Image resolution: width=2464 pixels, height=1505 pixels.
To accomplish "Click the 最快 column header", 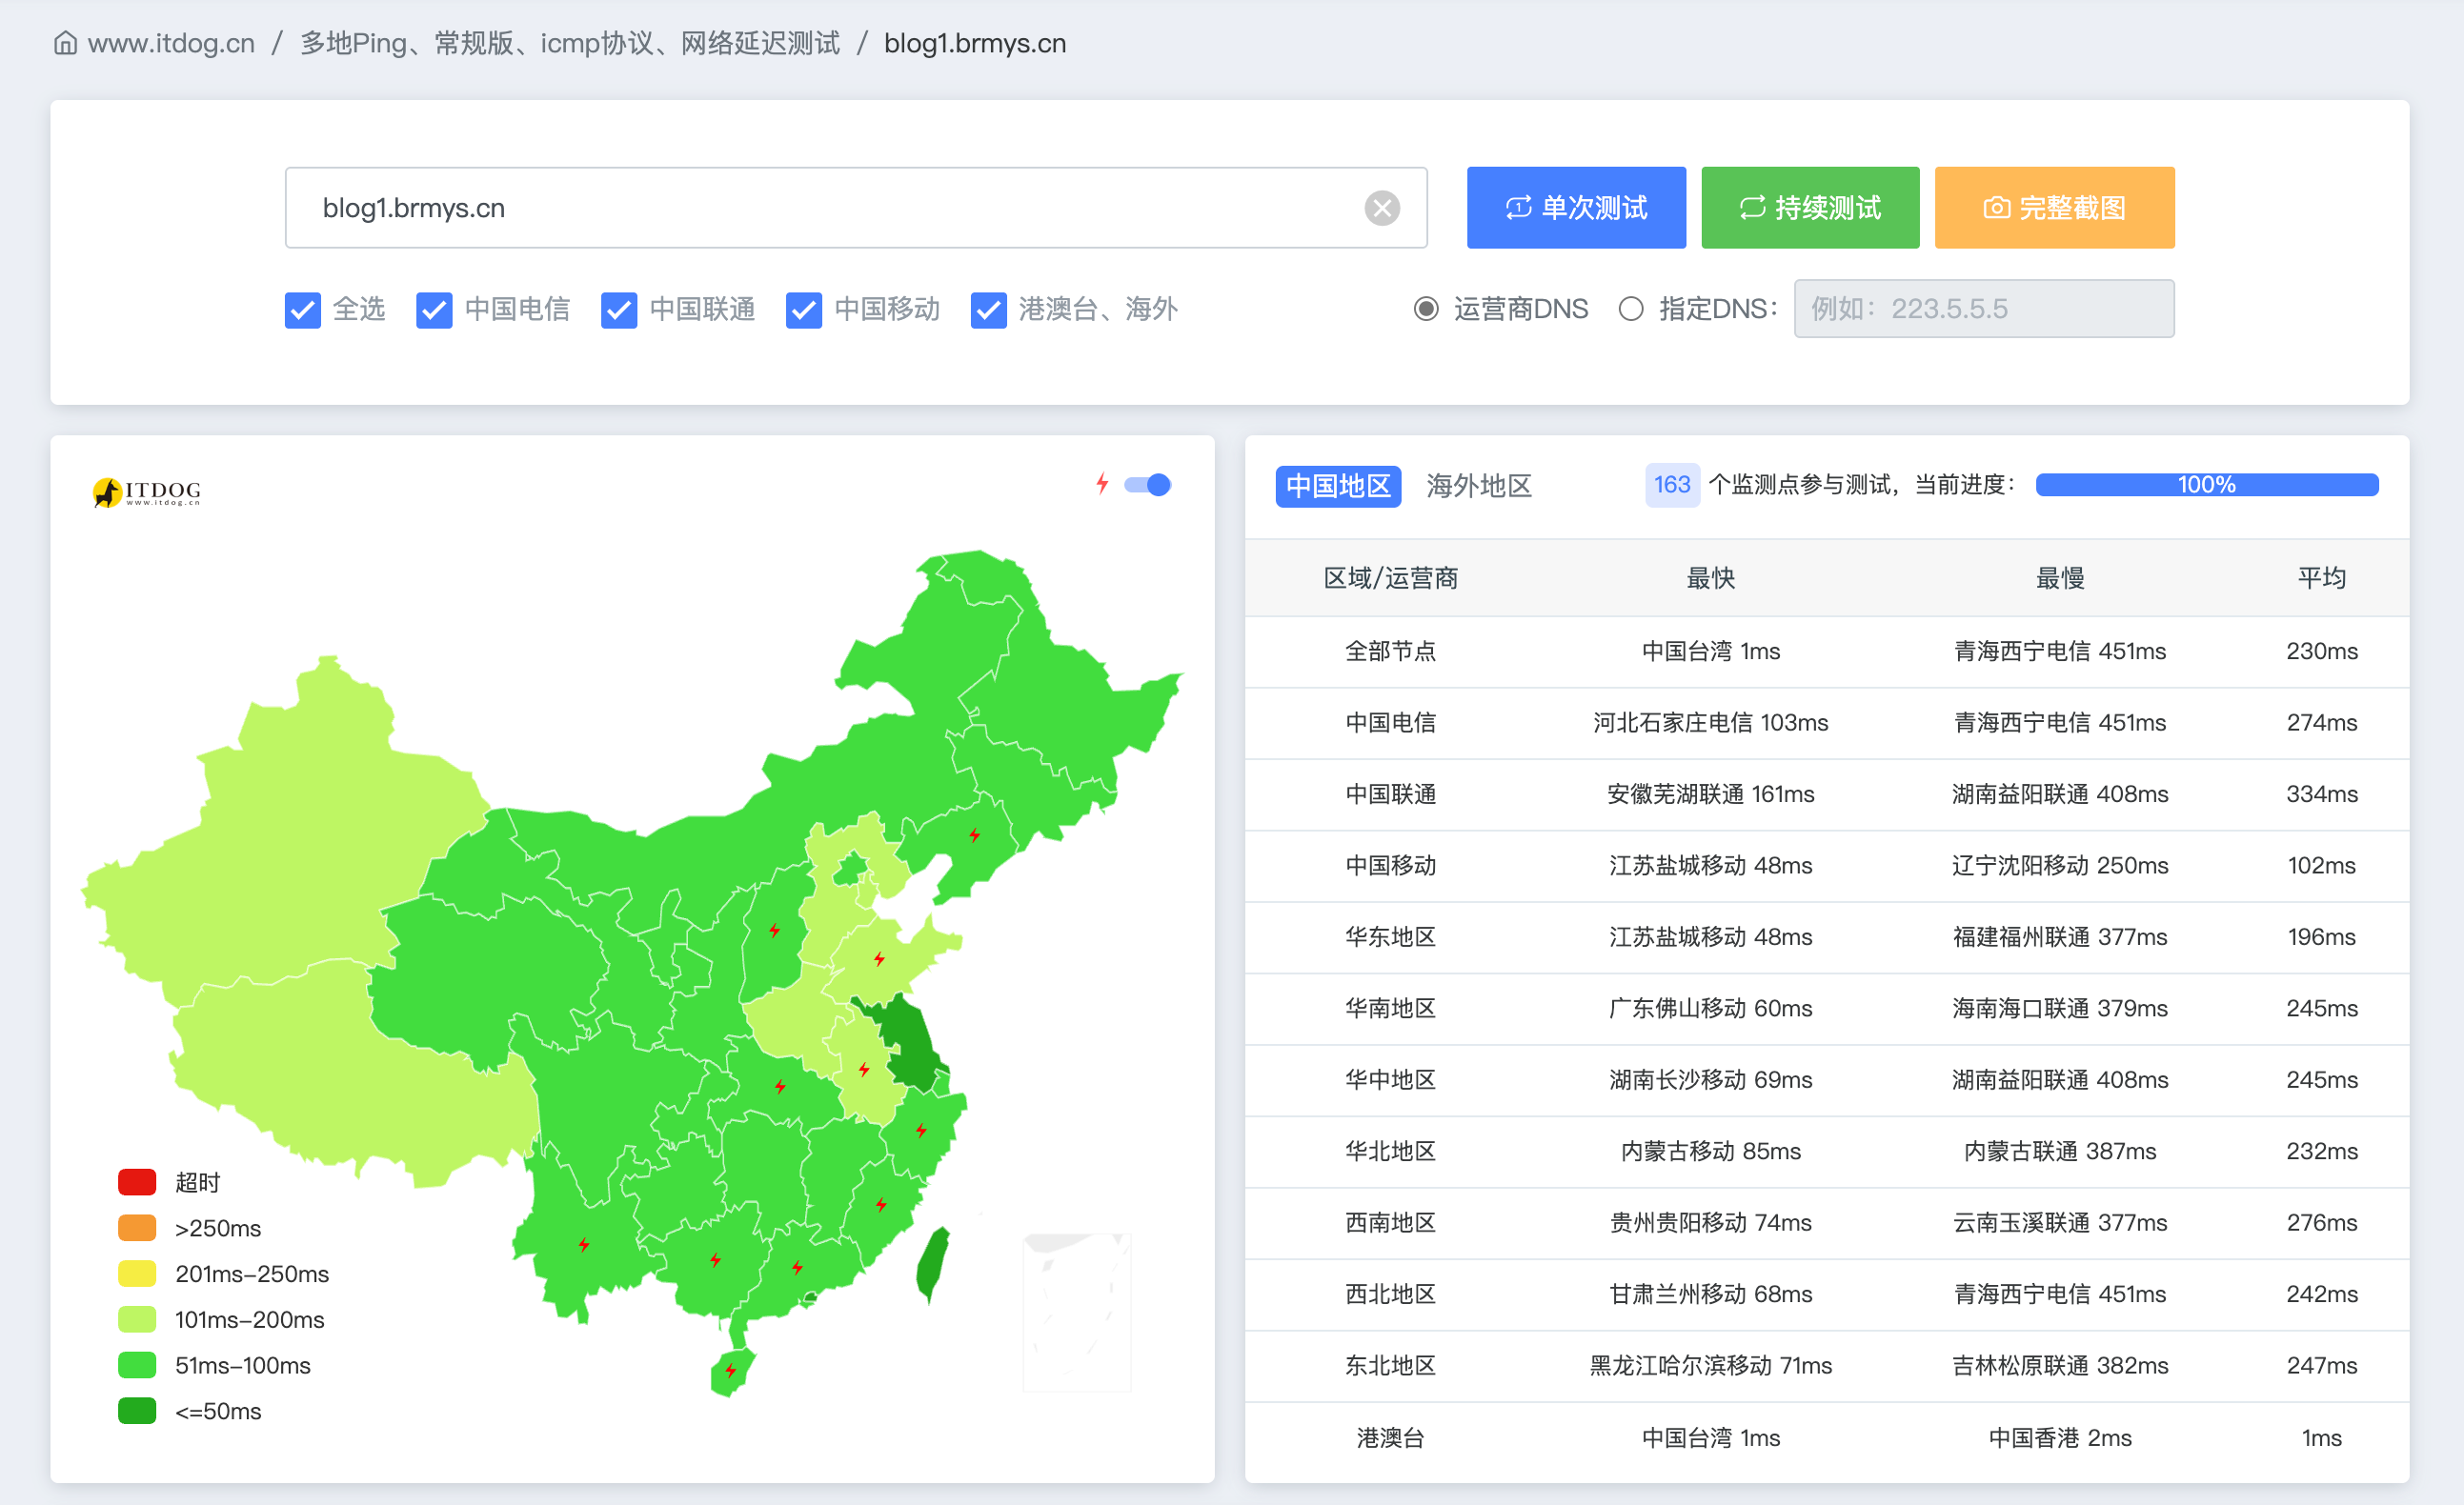I will (1710, 578).
